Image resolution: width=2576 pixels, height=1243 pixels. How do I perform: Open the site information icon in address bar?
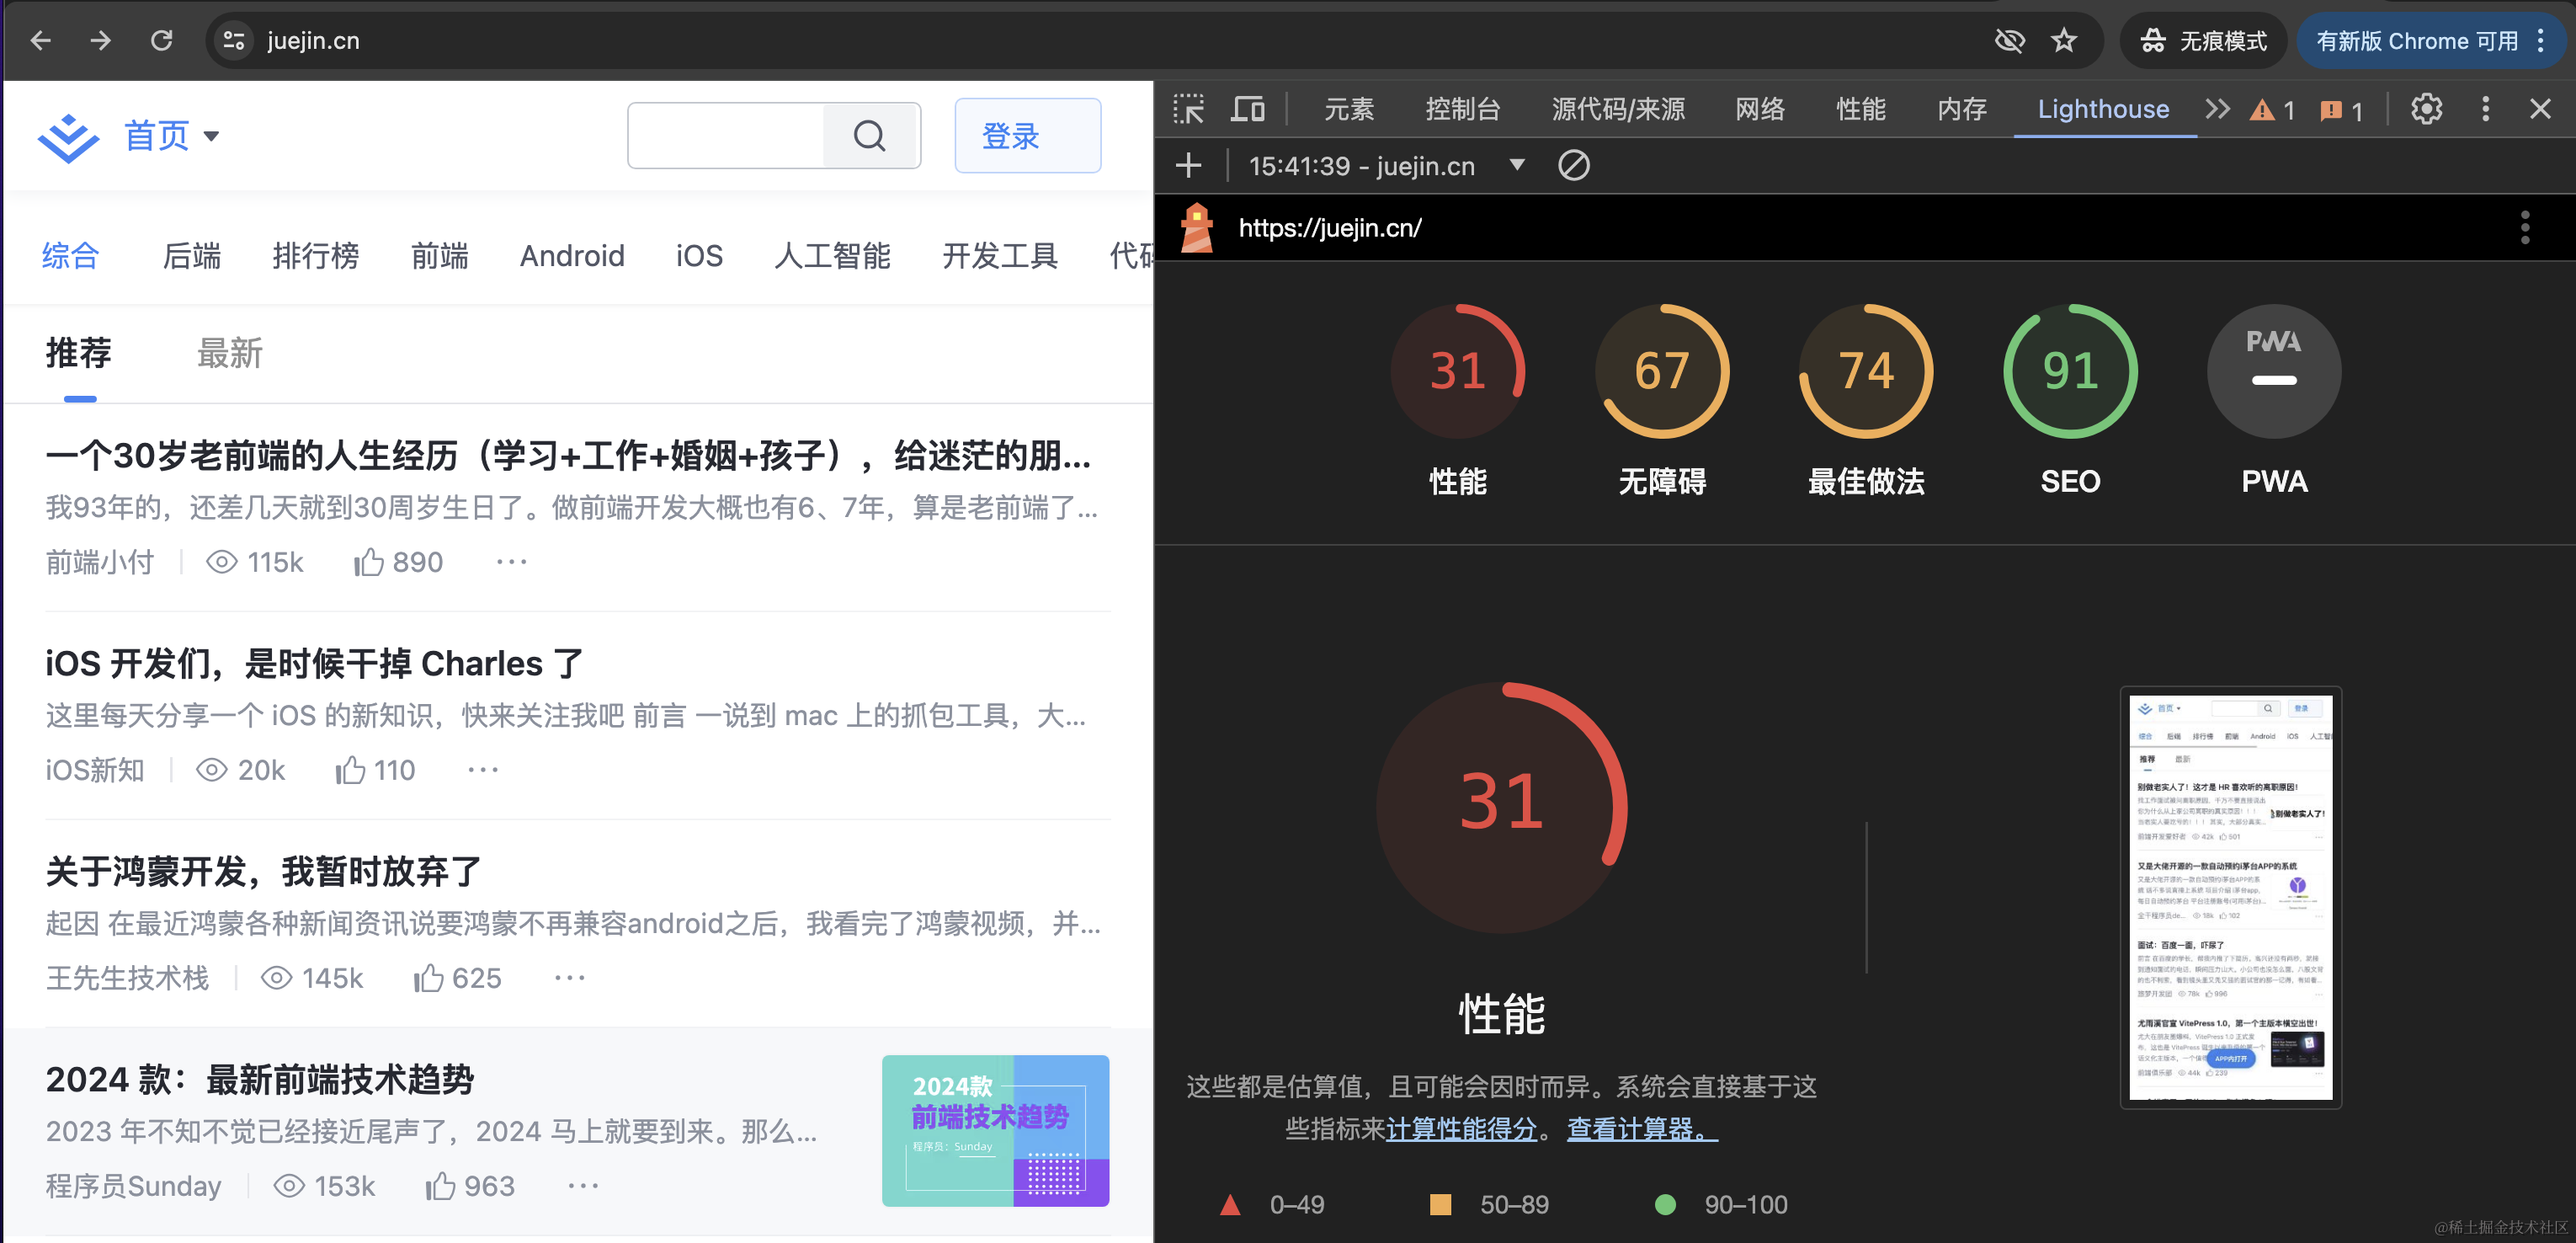[234, 41]
